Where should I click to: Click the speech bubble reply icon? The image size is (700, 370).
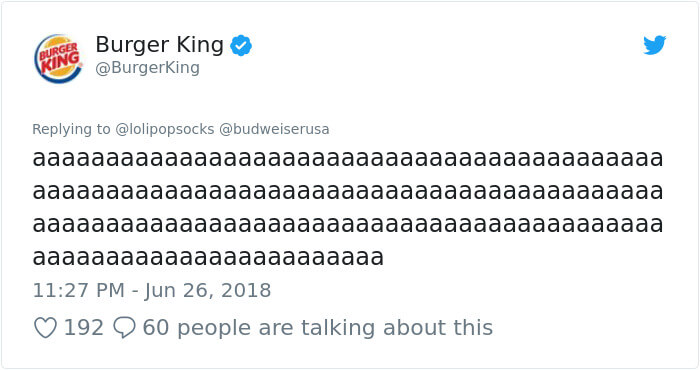click(x=124, y=328)
